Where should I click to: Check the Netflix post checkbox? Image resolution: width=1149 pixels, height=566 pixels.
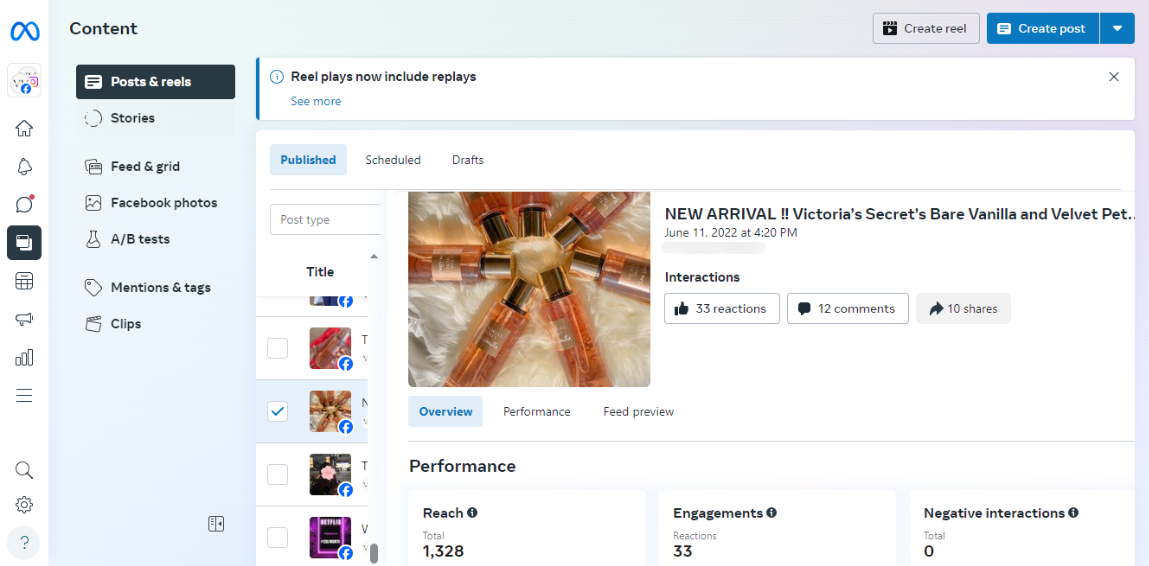277,537
